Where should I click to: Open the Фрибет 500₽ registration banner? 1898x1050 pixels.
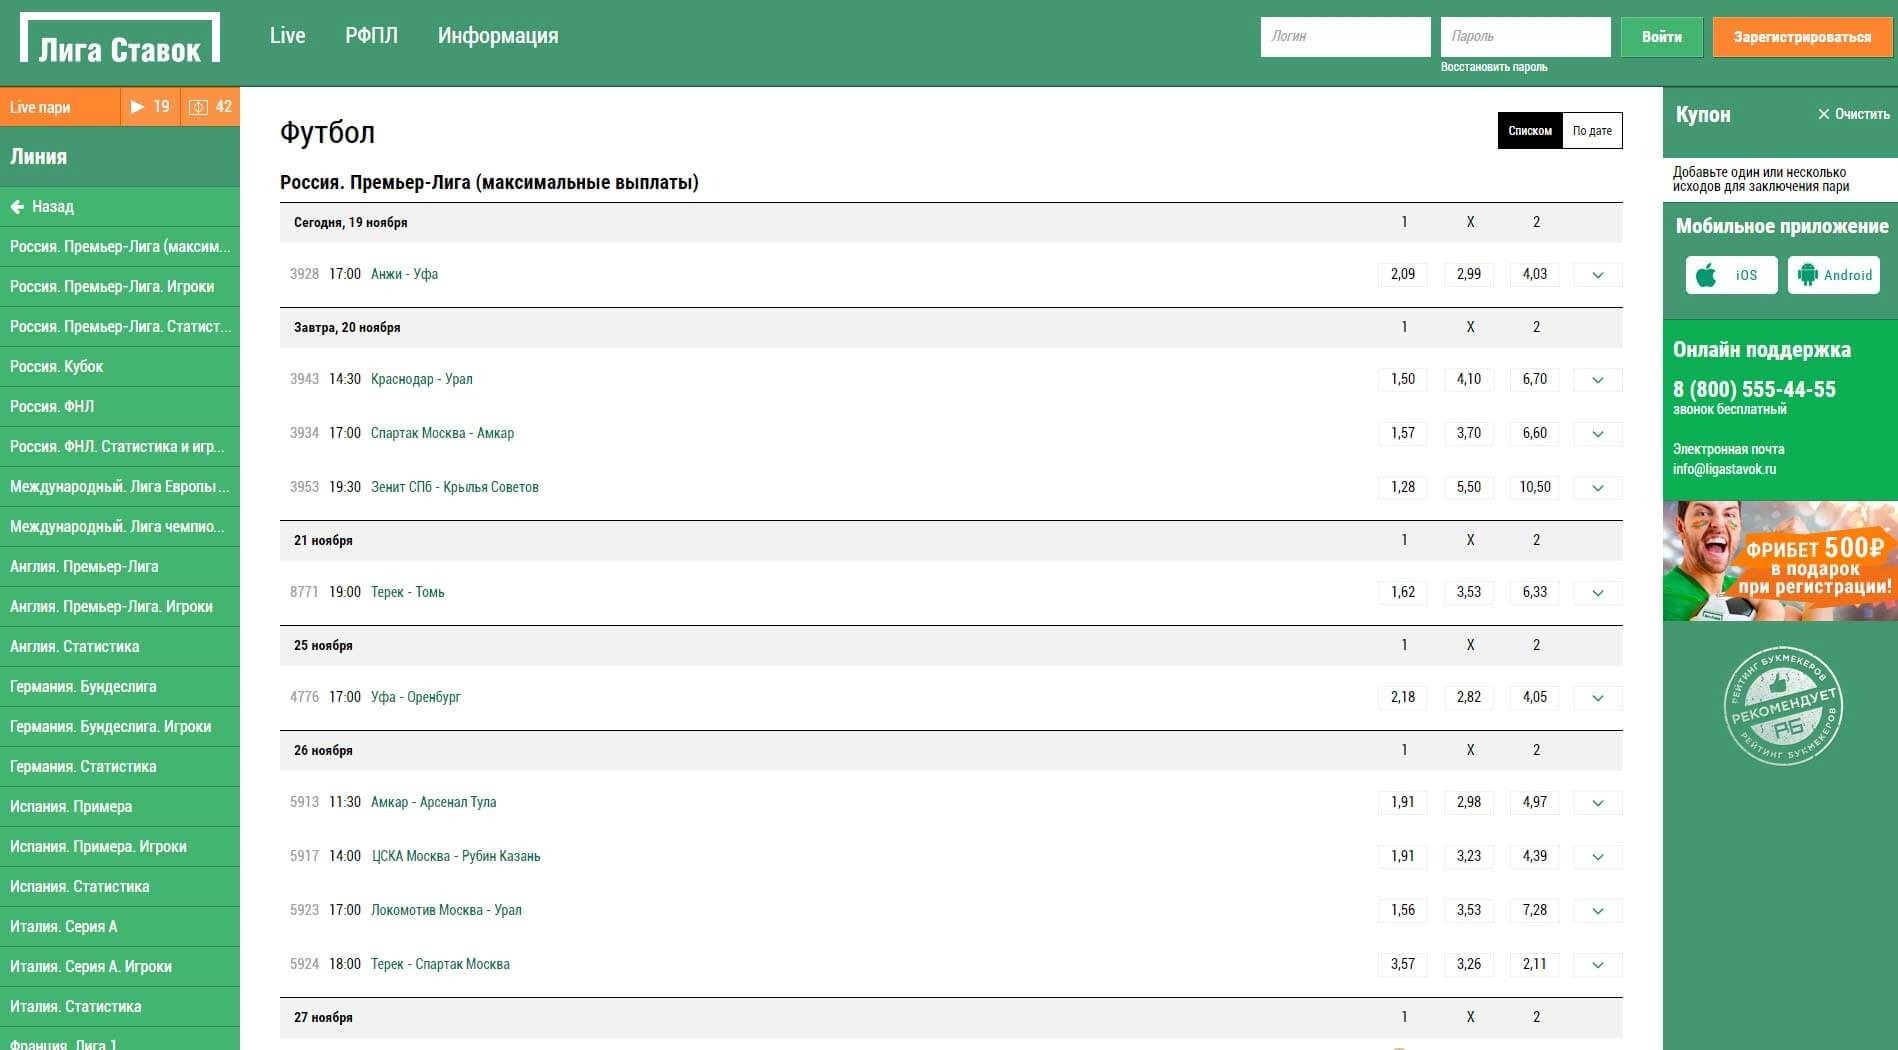pos(1780,561)
